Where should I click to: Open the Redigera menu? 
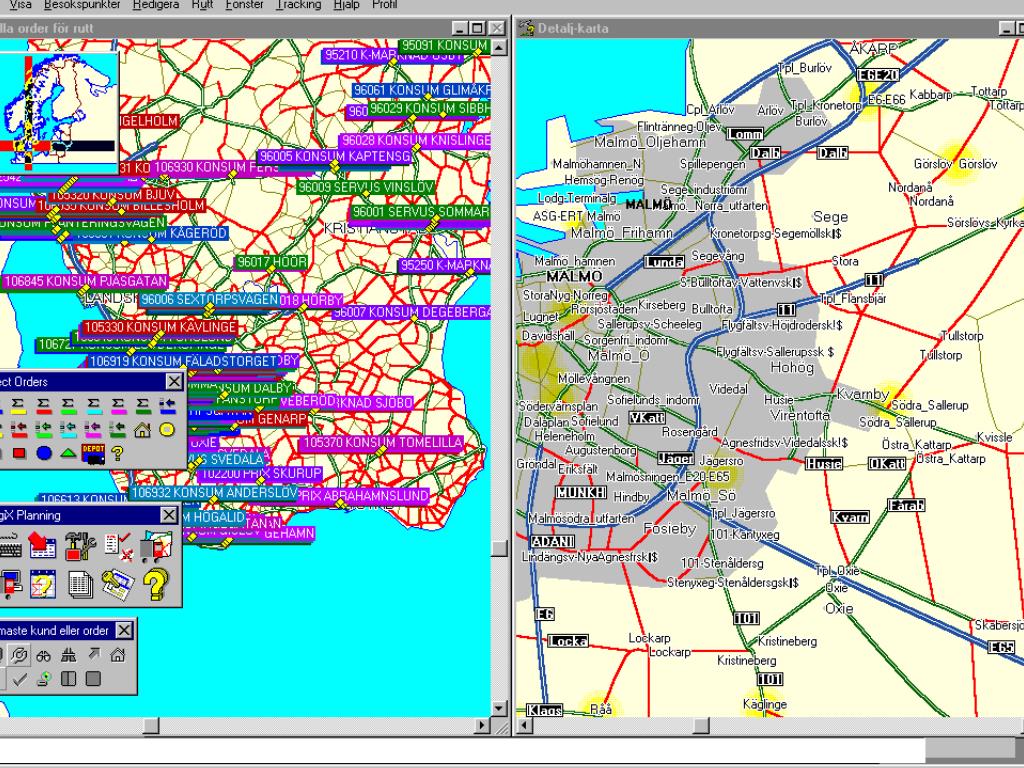coord(155,5)
